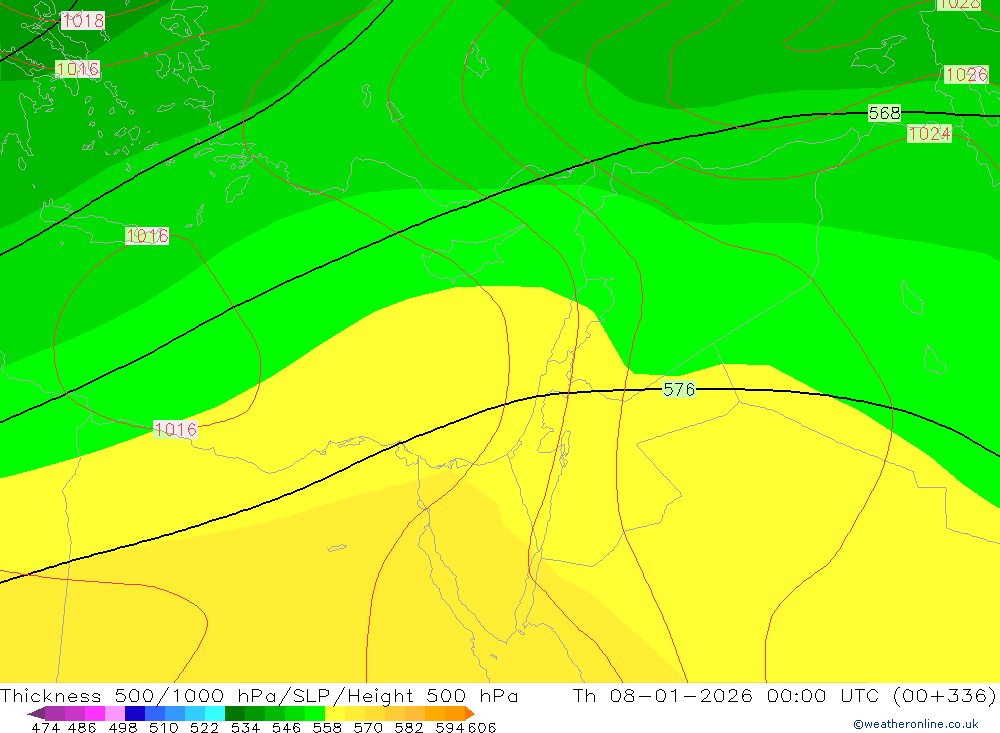
Task: Click the 606 legend value
Action: point(482,727)
